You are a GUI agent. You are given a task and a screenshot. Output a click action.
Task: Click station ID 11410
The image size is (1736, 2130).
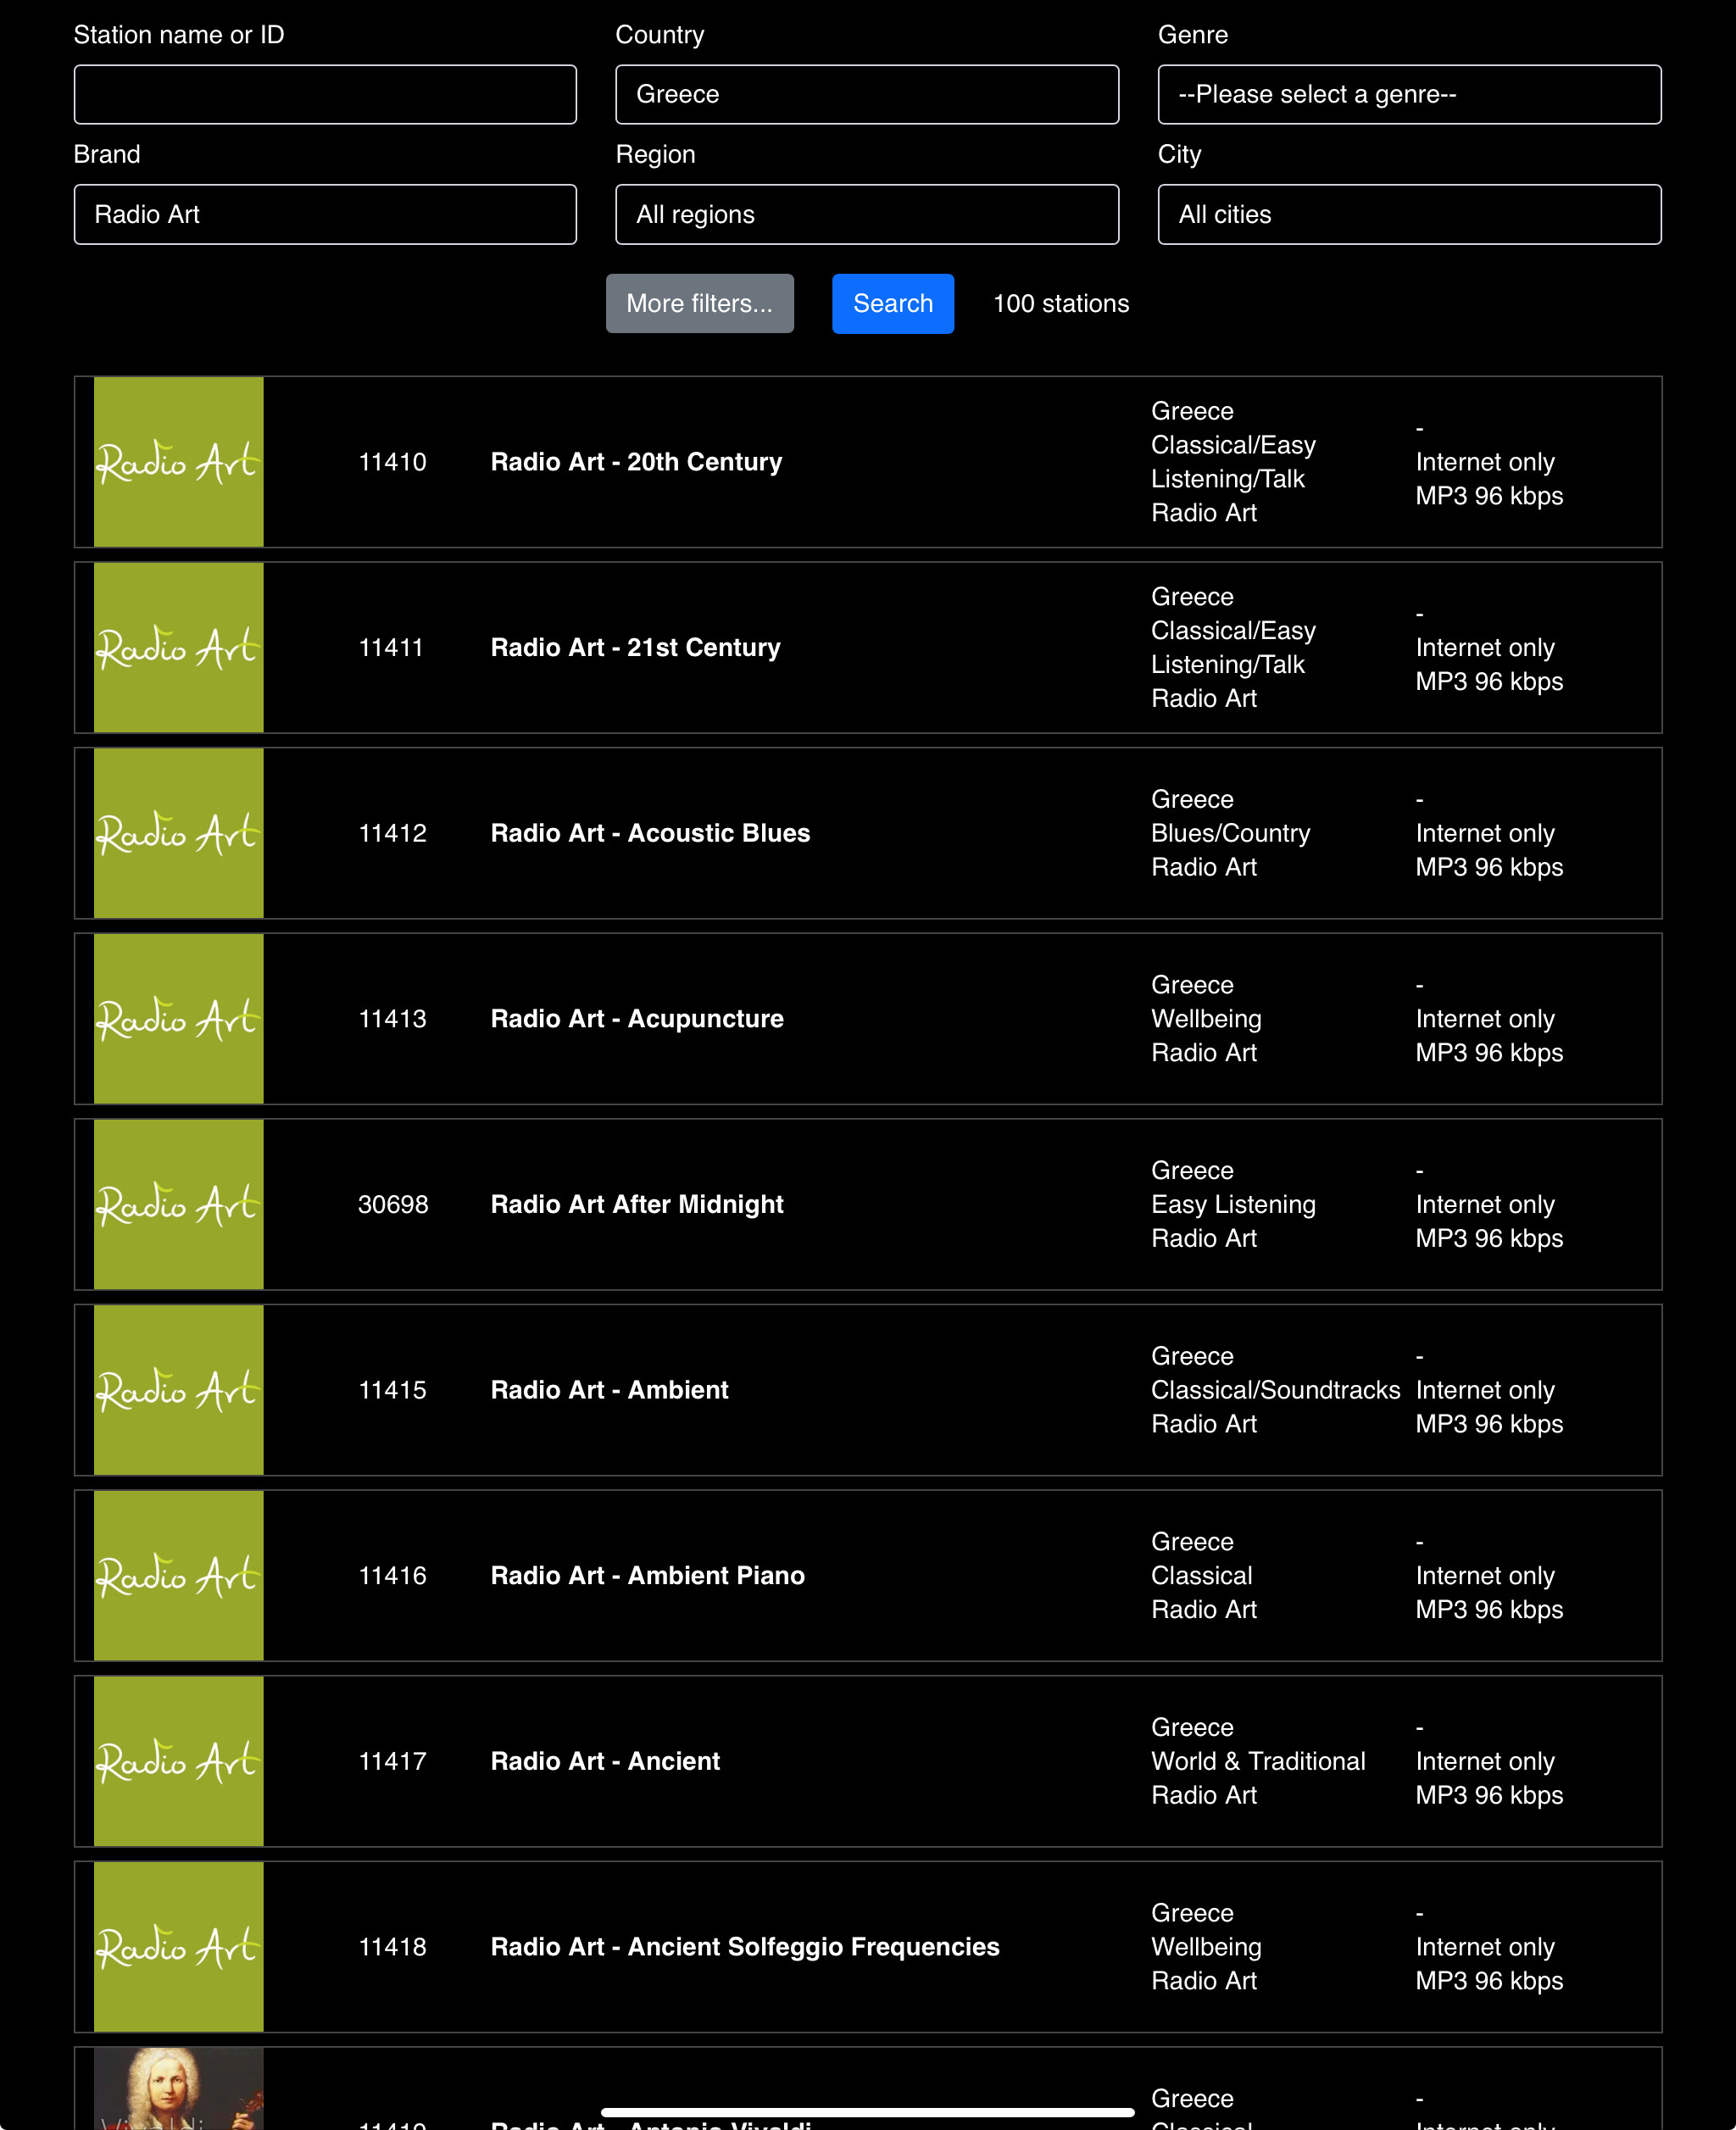(x=392, y=462)
